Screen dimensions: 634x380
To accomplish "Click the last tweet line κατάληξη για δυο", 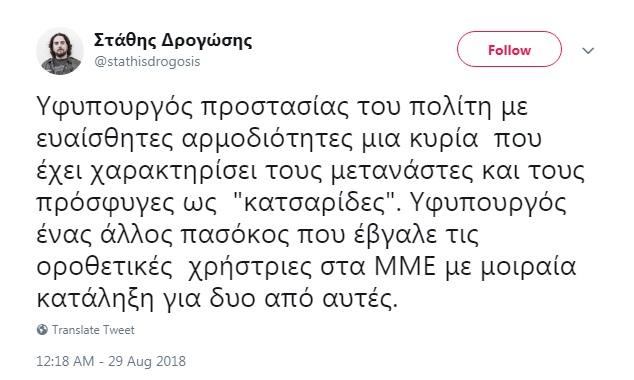I will (x=218, y=300).
